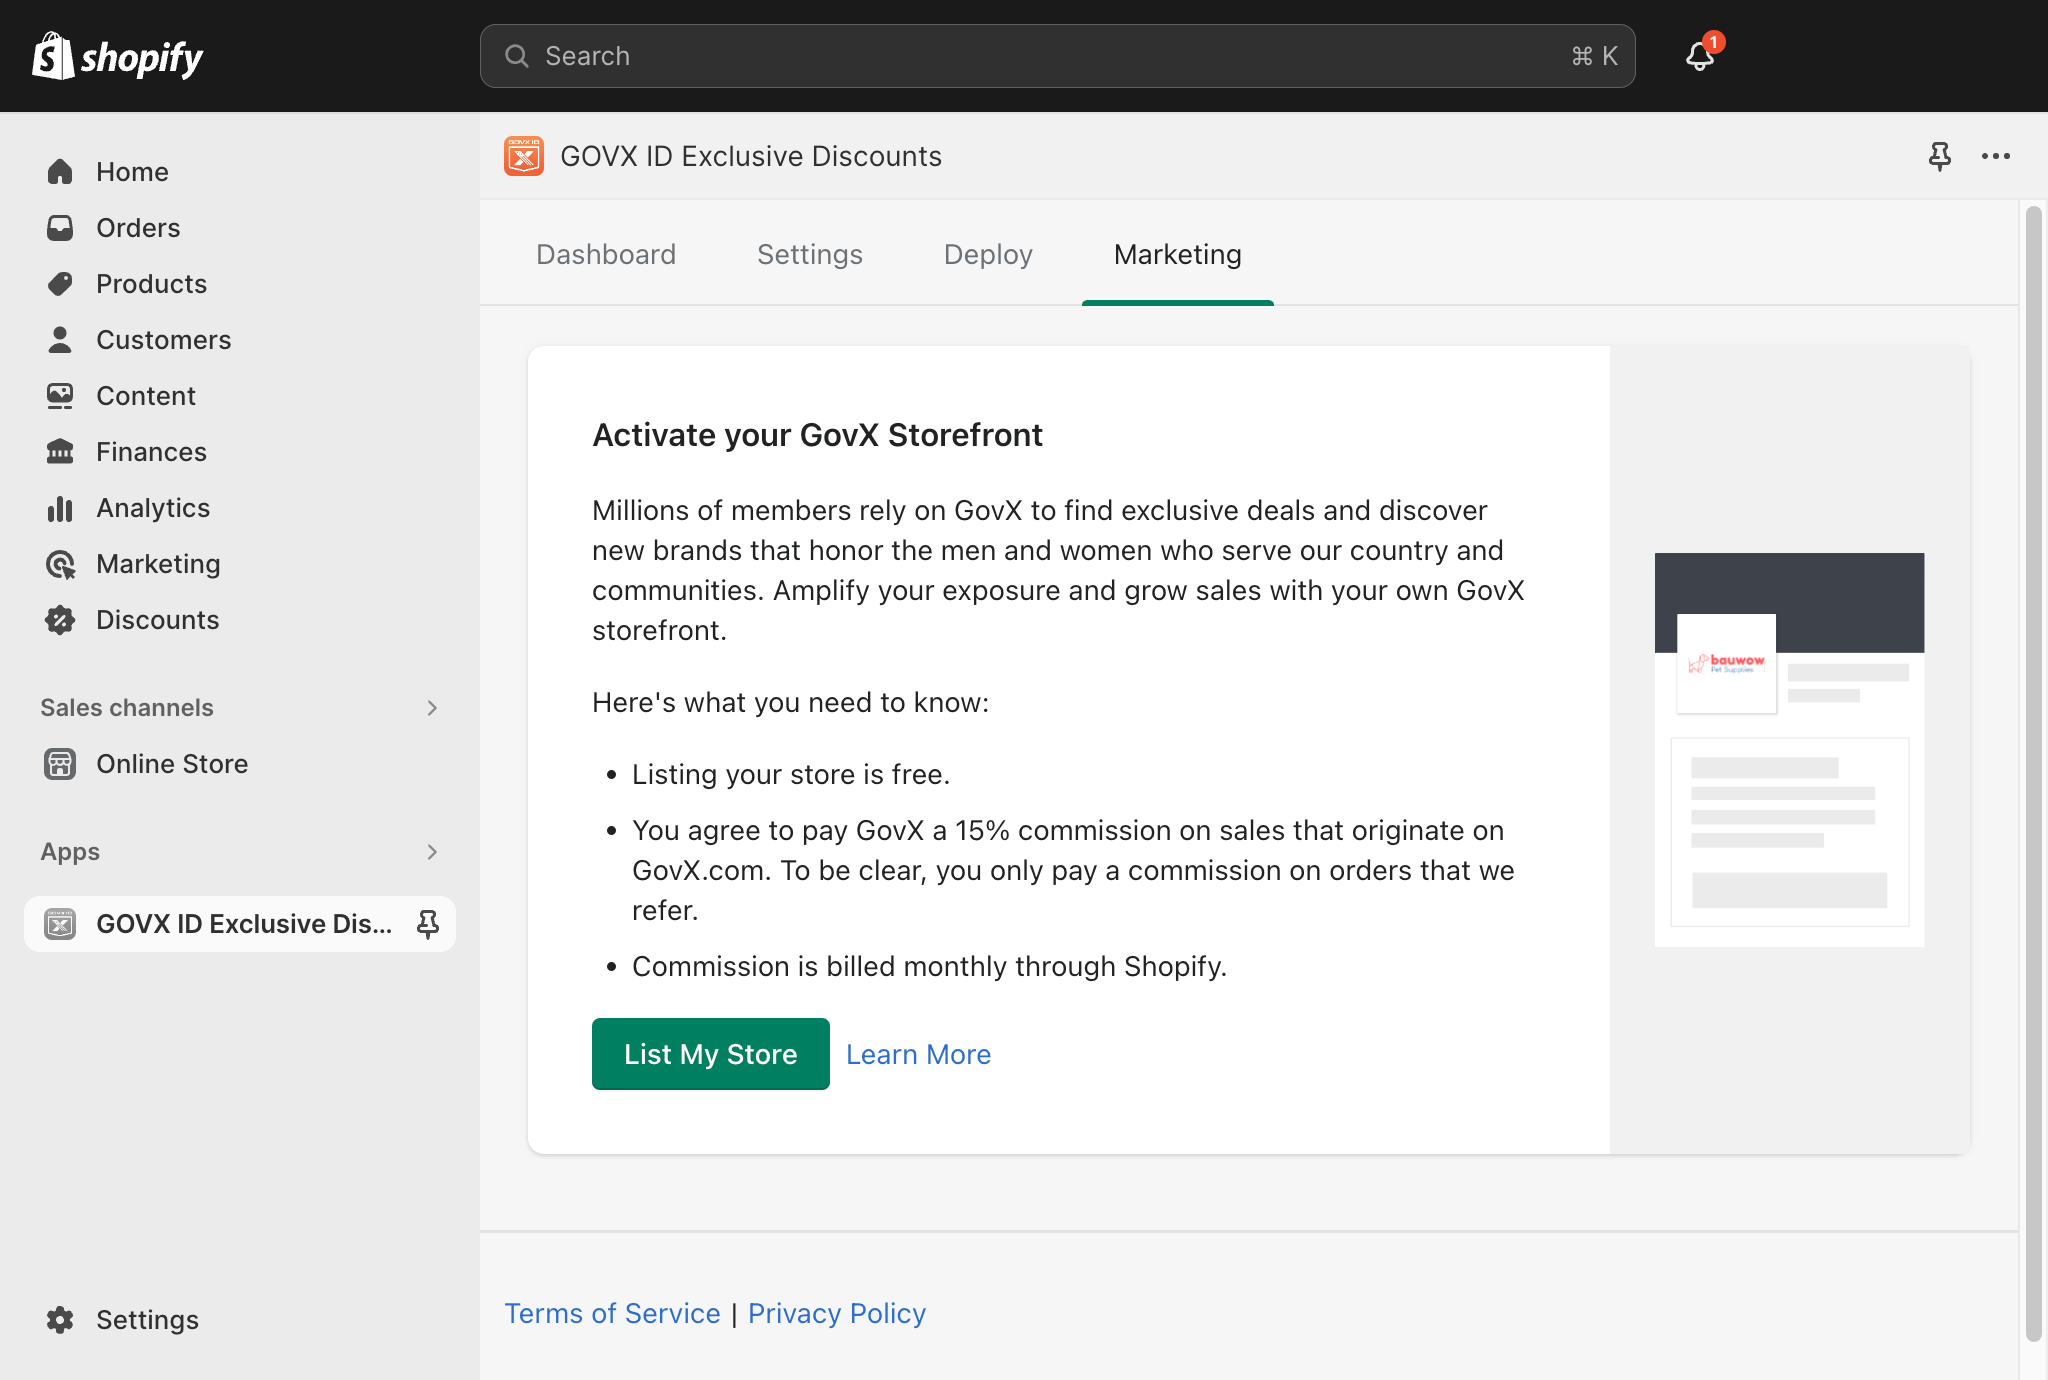Click the Apps section label
The height and width of the screenshot is (1380, 2048).
[70, 852]
